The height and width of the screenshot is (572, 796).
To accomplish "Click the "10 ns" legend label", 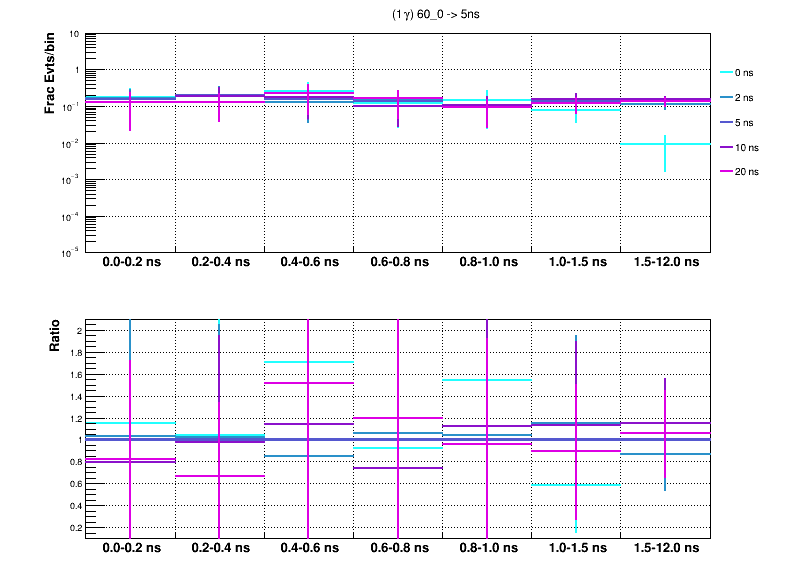I will (x=745, y=147).
